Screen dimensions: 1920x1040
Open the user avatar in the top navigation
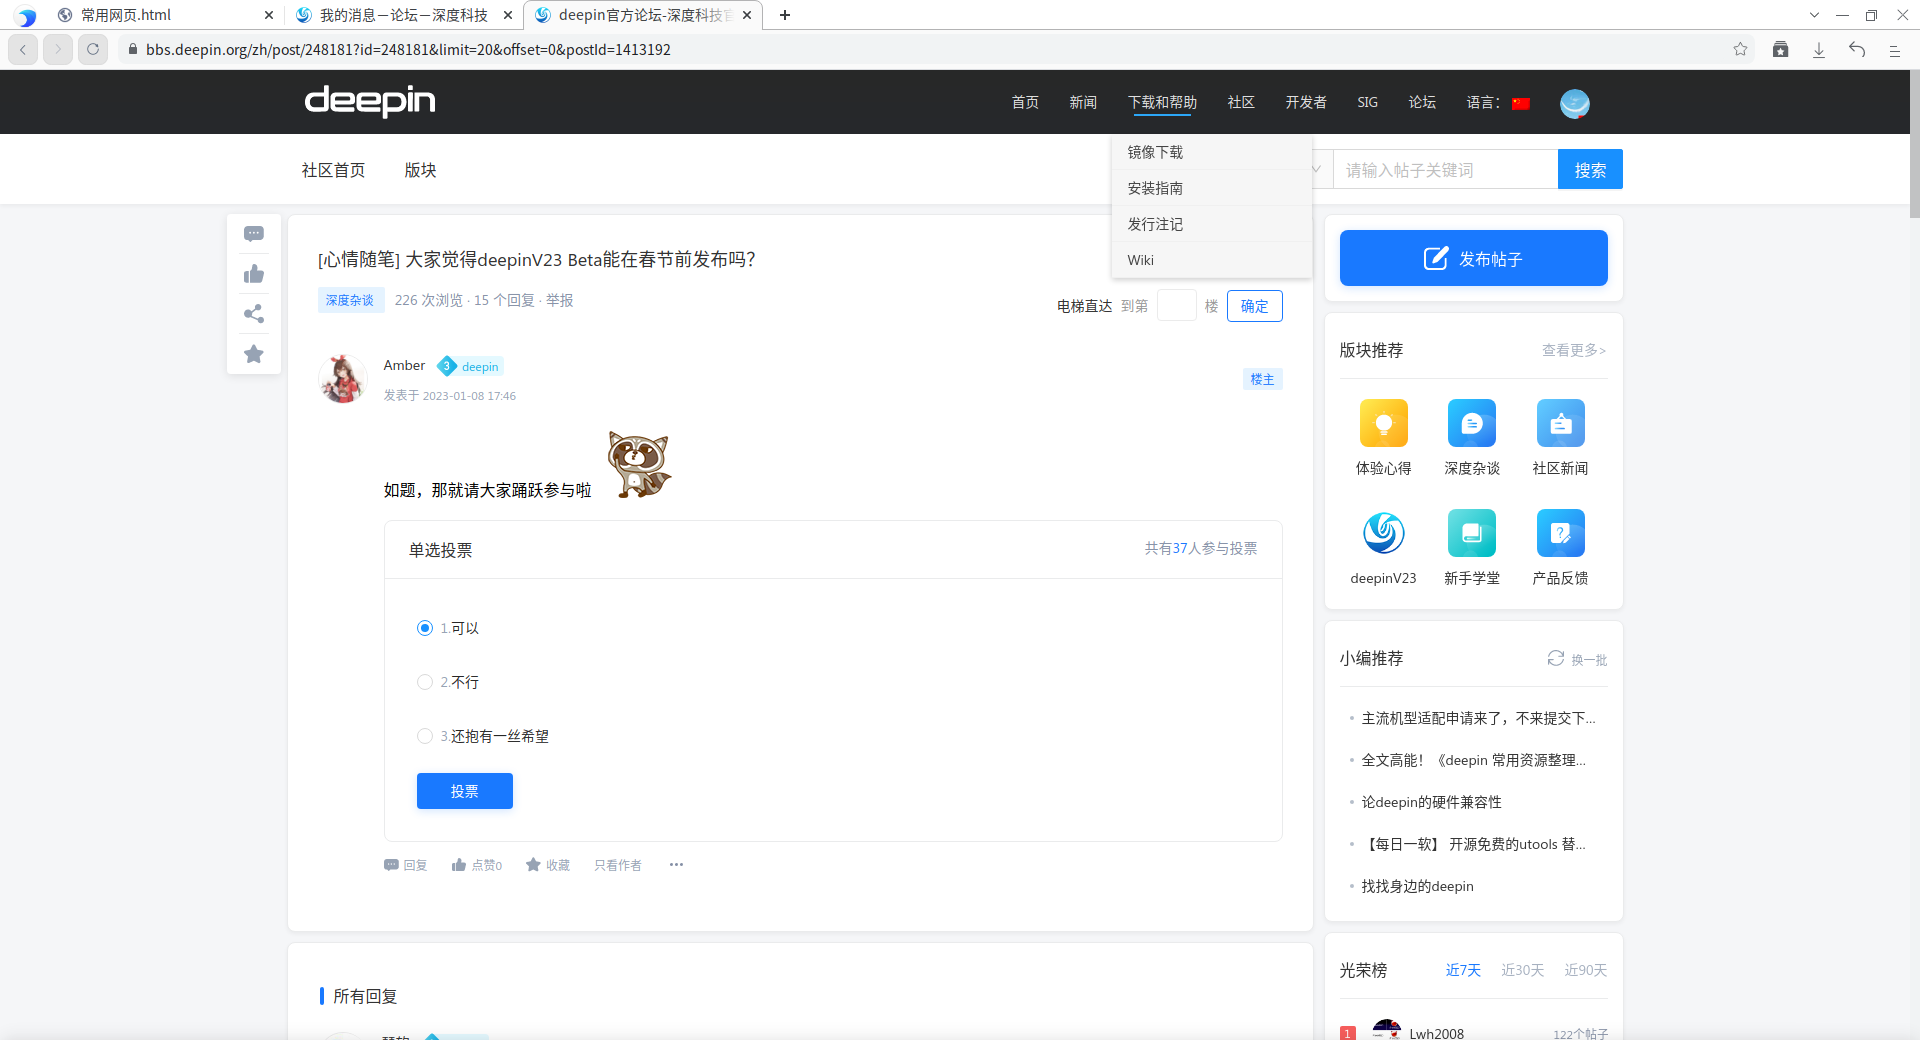(x=1574, y=103)
